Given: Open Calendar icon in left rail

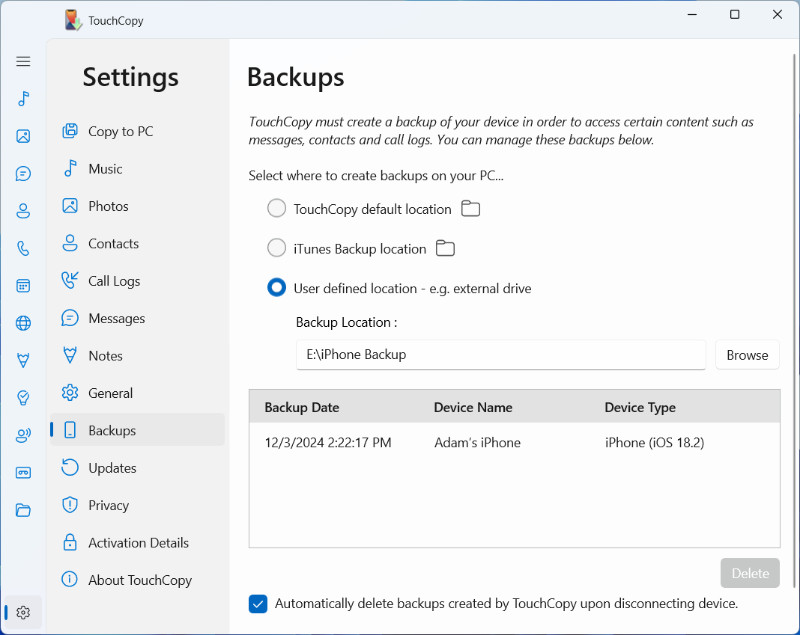Looking at the screenshot, I should (23, 286).
